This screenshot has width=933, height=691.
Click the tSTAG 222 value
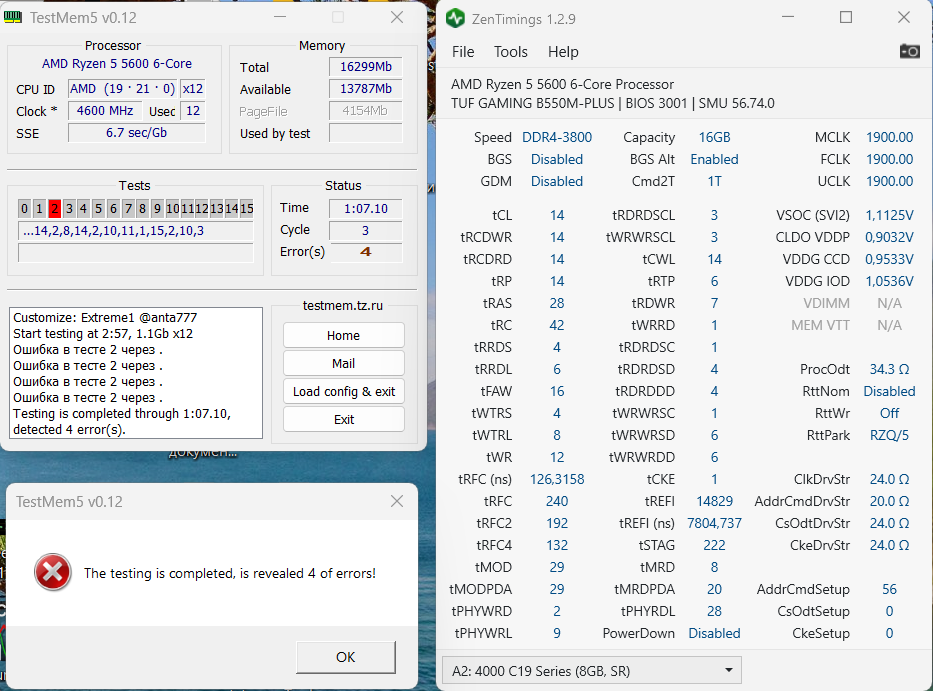(x=714, y=546)
